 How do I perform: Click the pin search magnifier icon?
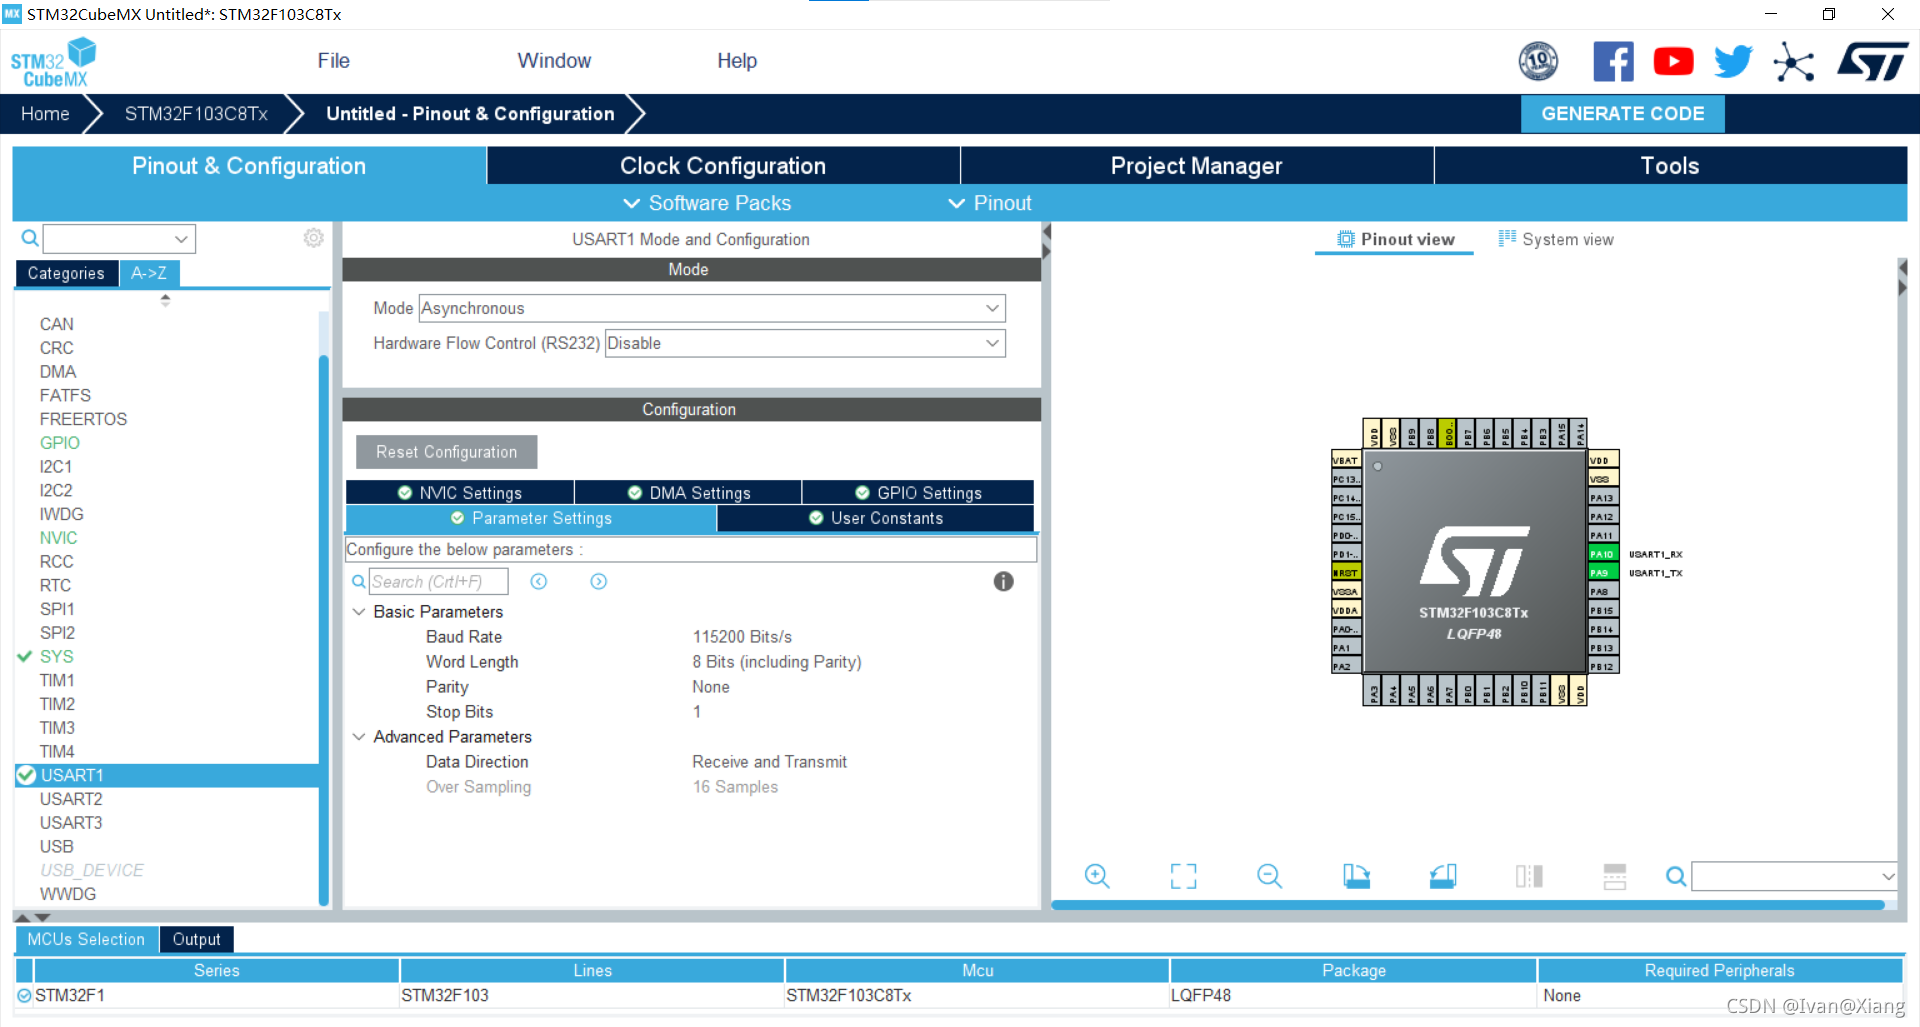pyautogui.click(x=1676, y=877)
